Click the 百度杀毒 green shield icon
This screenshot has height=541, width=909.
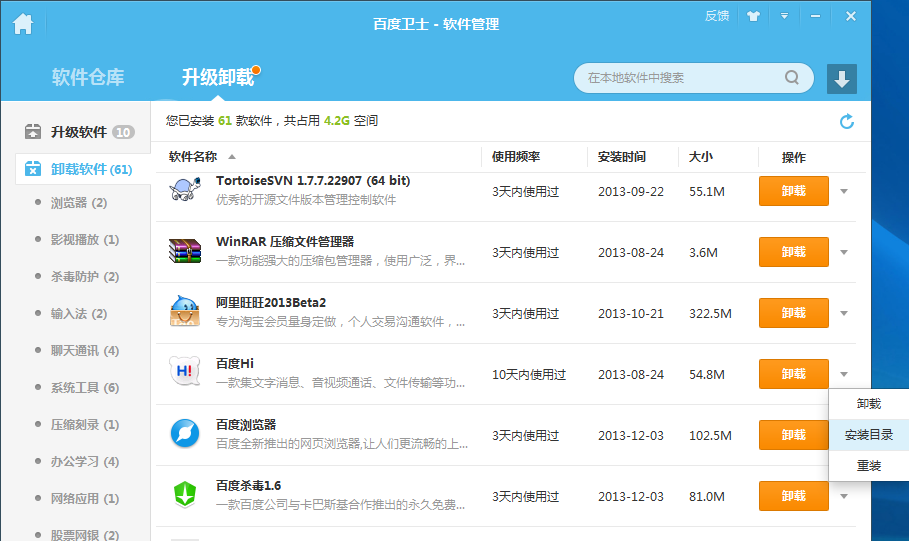tap(184, 496)
